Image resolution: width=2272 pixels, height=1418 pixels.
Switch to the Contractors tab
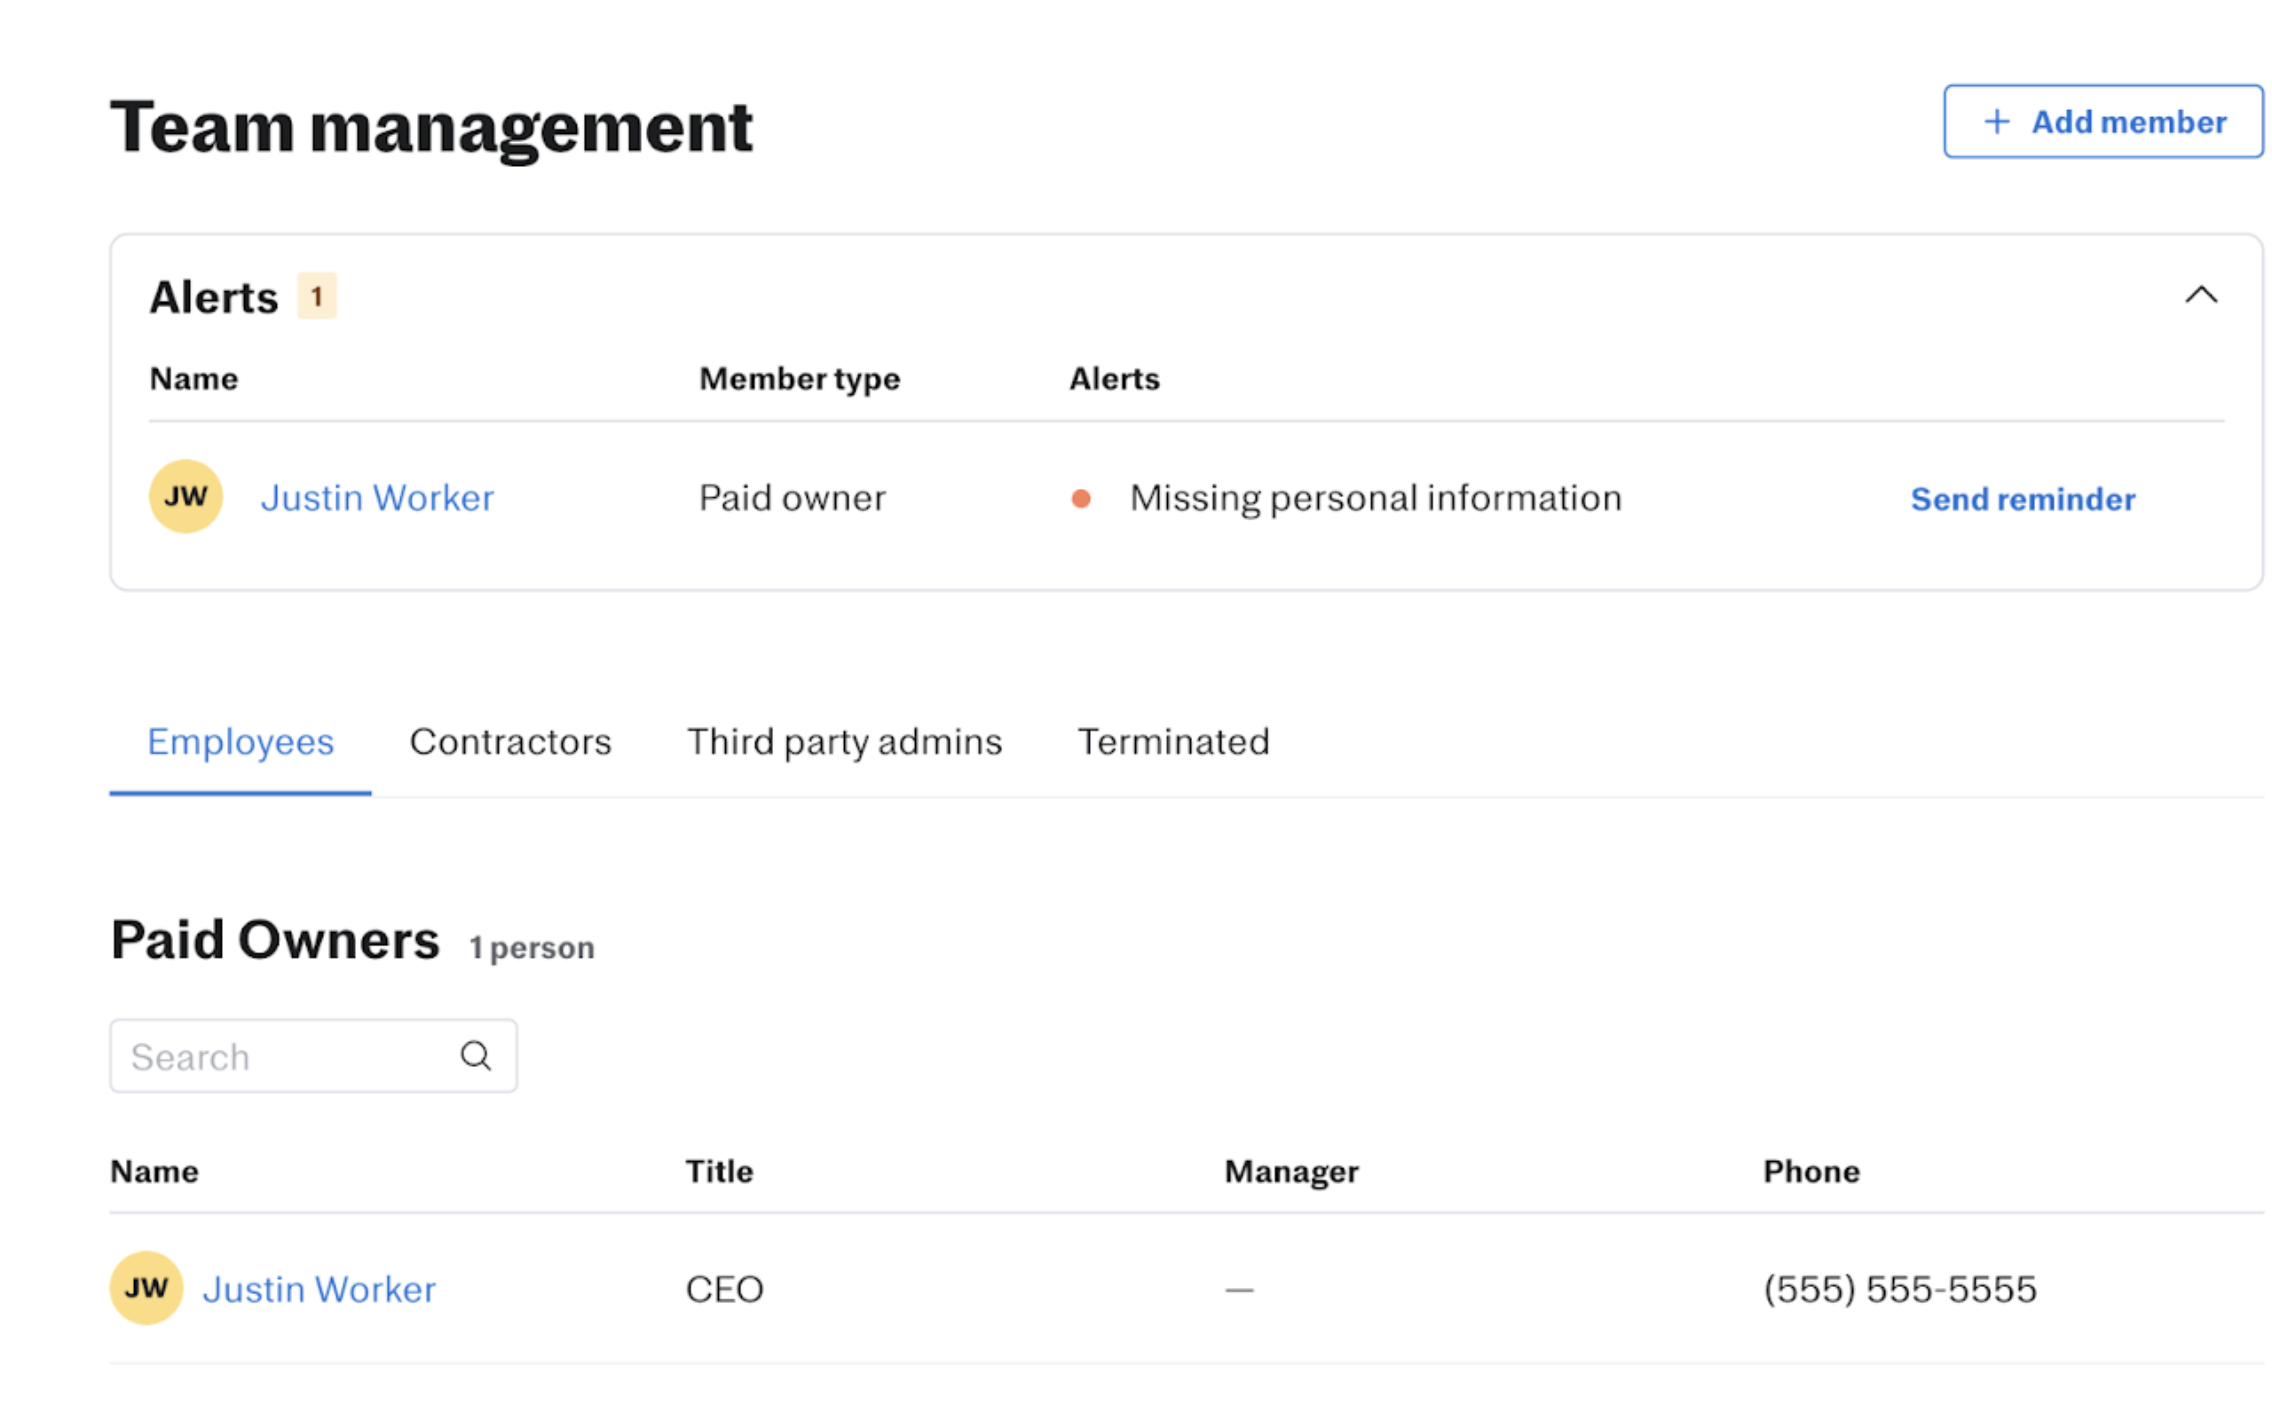(x=510, y=742)
